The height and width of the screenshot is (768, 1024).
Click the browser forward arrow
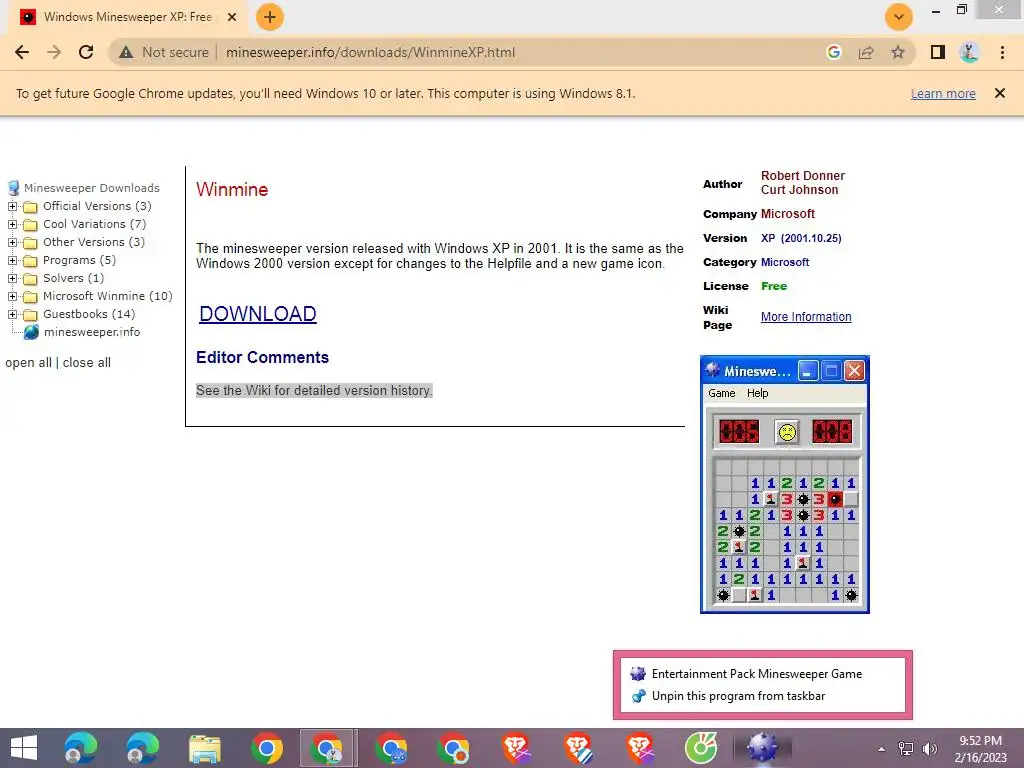coord(54,52)
